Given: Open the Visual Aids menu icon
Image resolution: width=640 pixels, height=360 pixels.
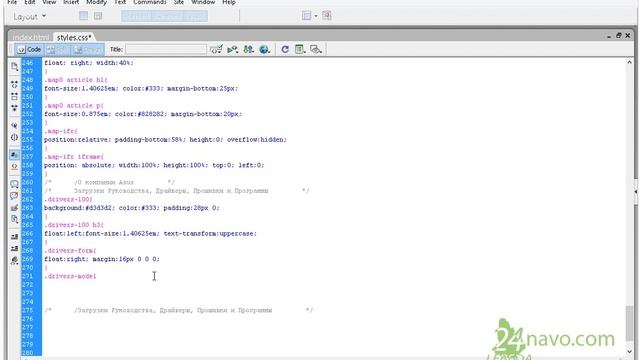Looking at the screenshot, I should [x=316, y=49].
